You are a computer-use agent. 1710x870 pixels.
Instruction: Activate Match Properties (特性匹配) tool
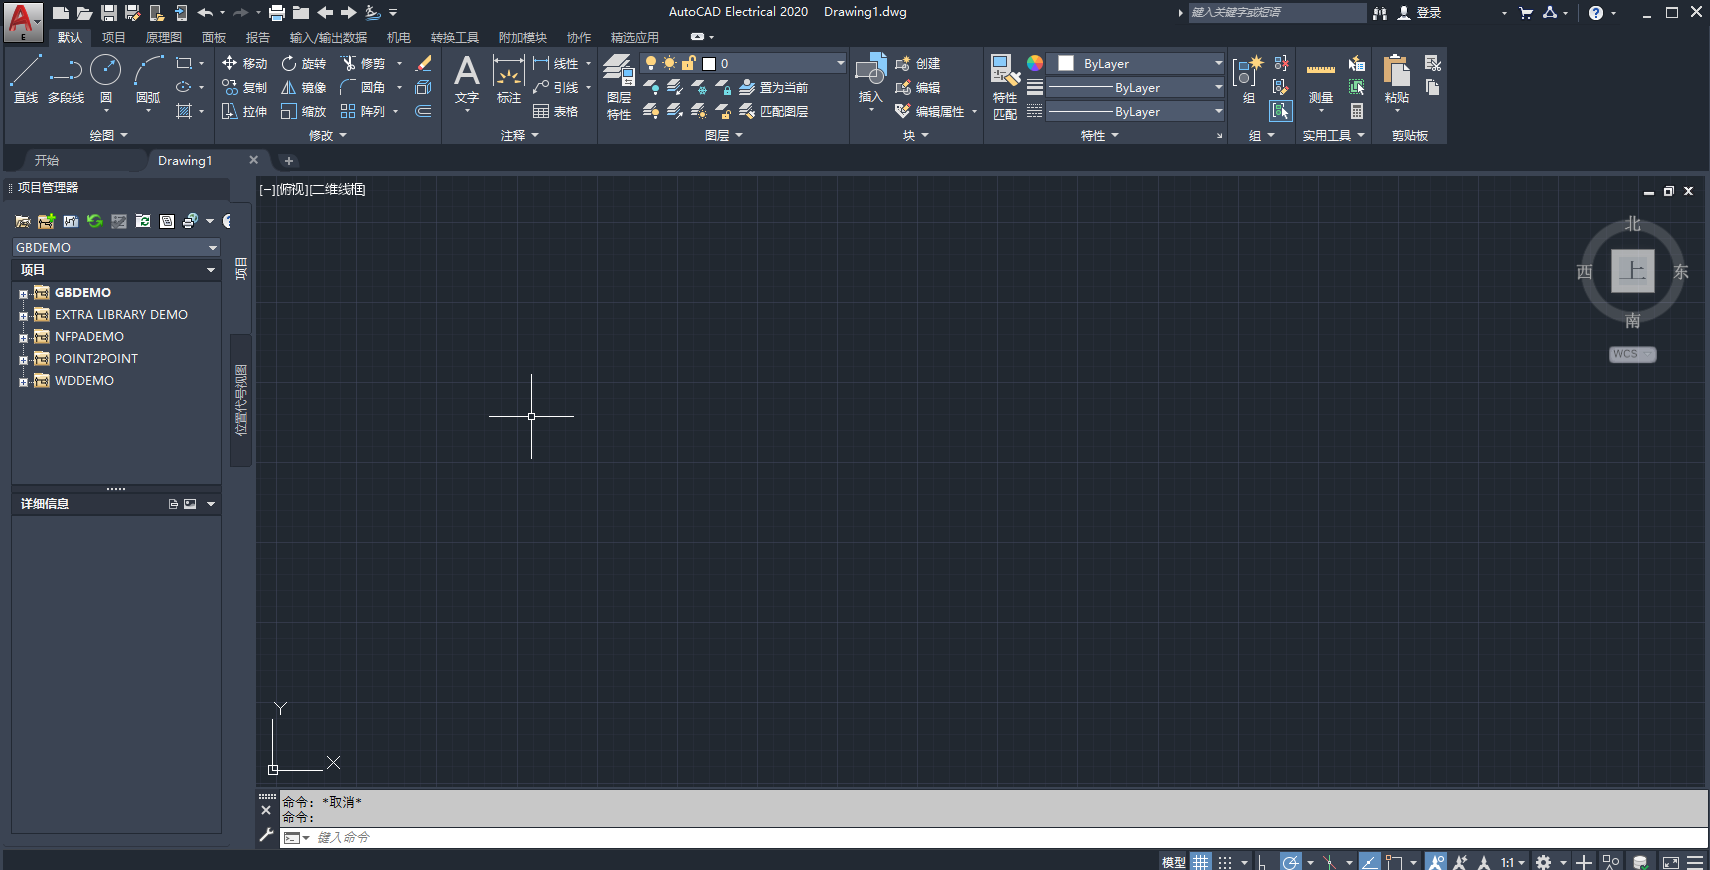point(1005,86)
